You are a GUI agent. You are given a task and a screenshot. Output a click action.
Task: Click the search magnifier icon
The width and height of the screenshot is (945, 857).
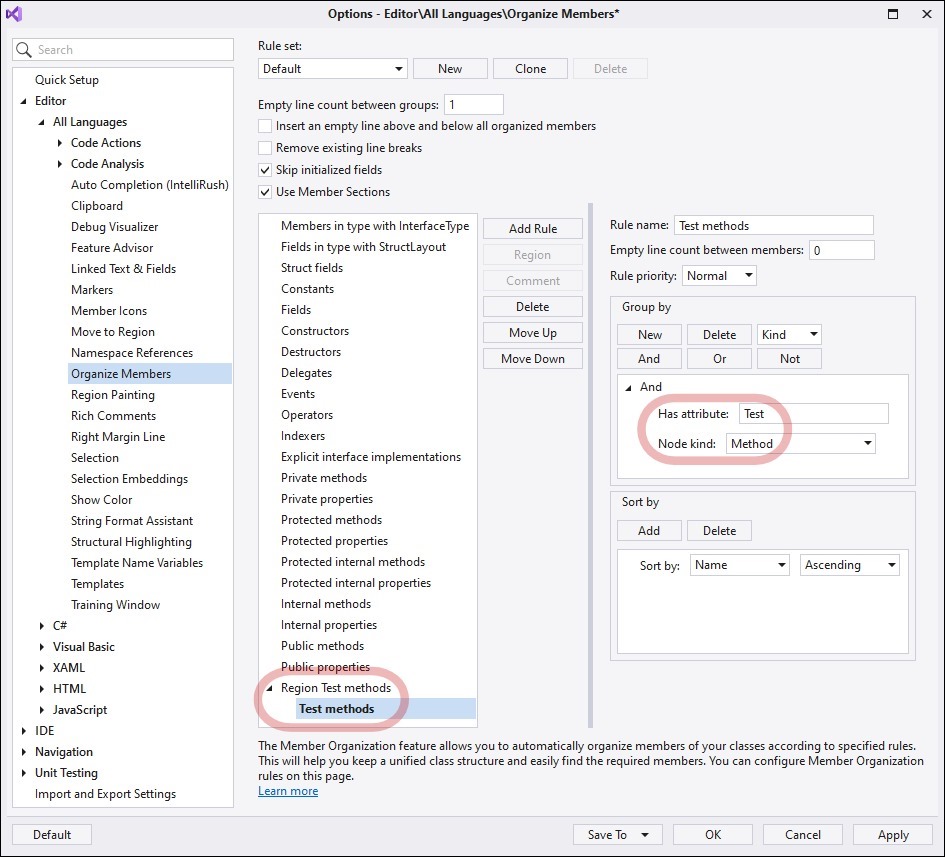coord(24,49)
